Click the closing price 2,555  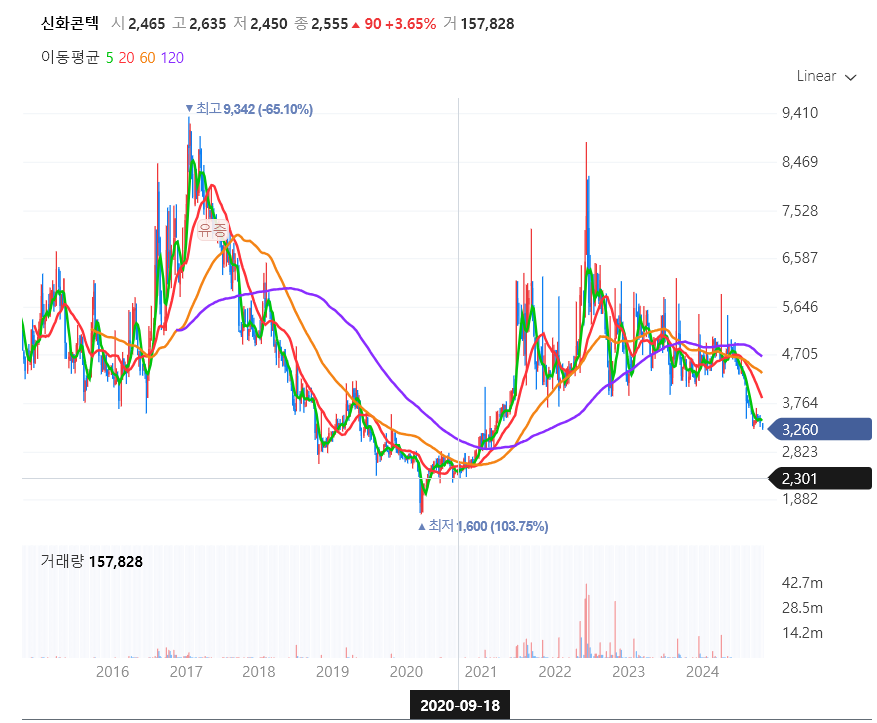click(x=329, y=24)
